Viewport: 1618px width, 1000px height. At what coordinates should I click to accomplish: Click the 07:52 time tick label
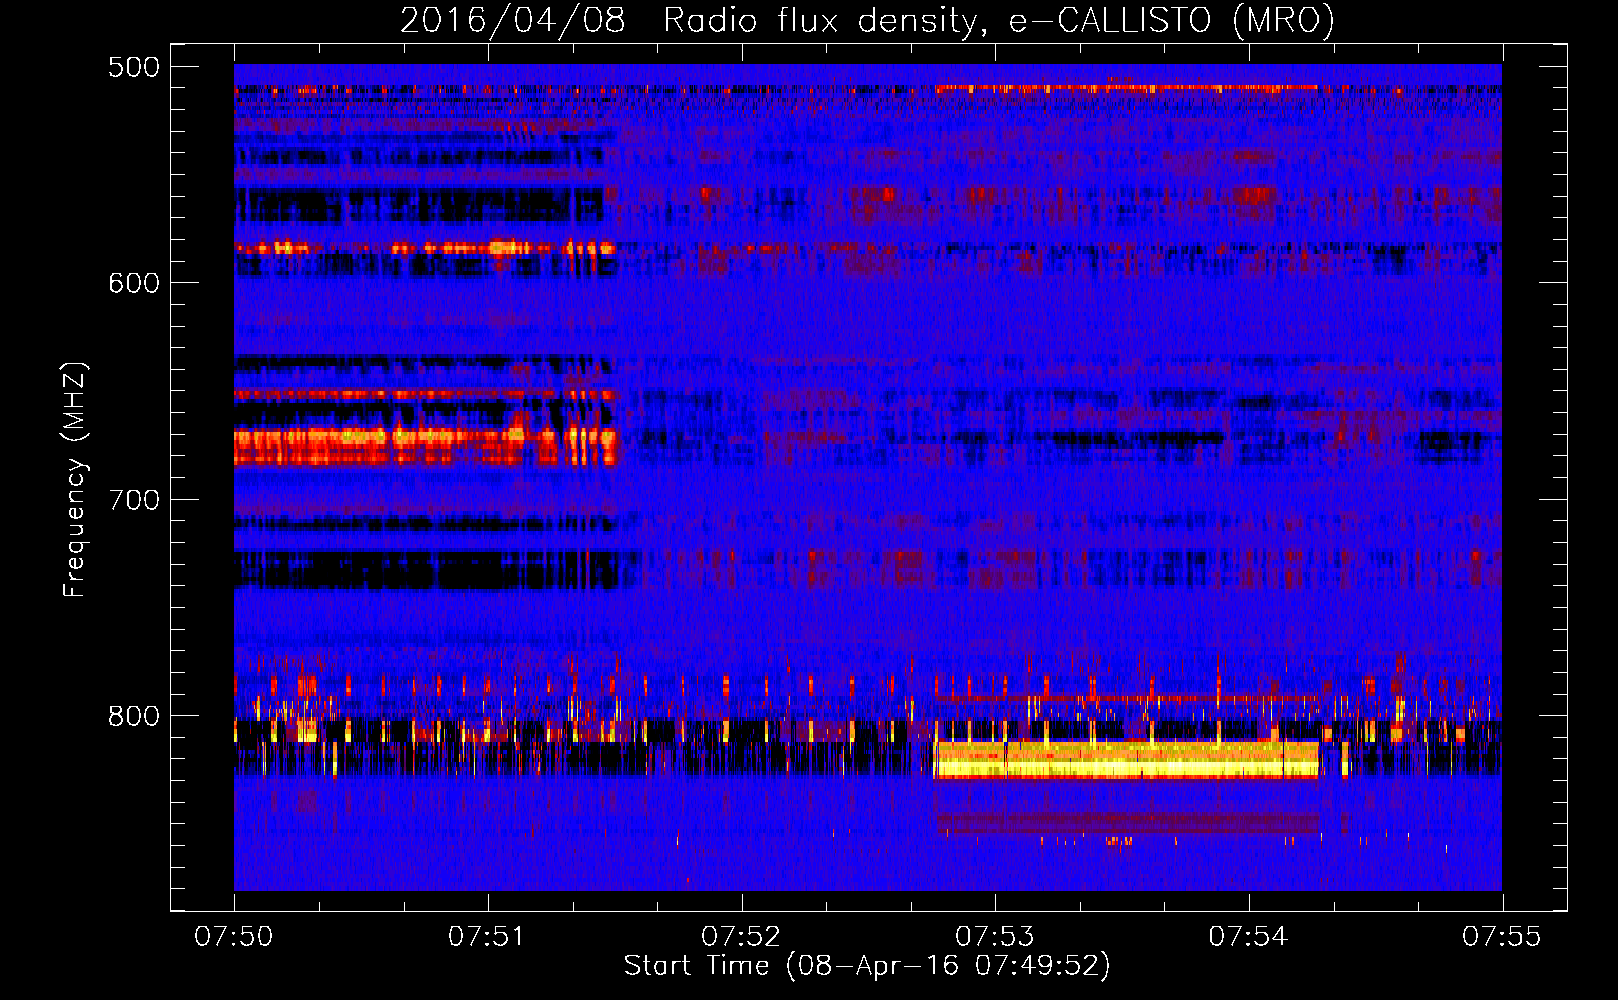pyautogui.click(x=741, y=936)
